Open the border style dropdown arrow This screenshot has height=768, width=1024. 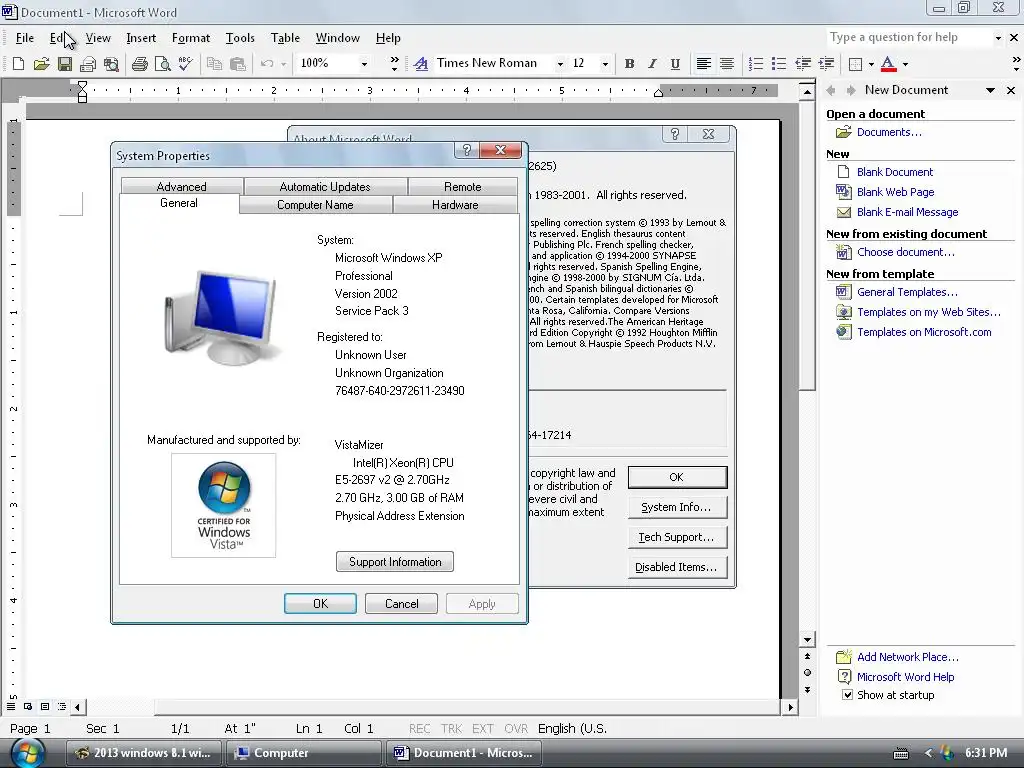[871, 63]
